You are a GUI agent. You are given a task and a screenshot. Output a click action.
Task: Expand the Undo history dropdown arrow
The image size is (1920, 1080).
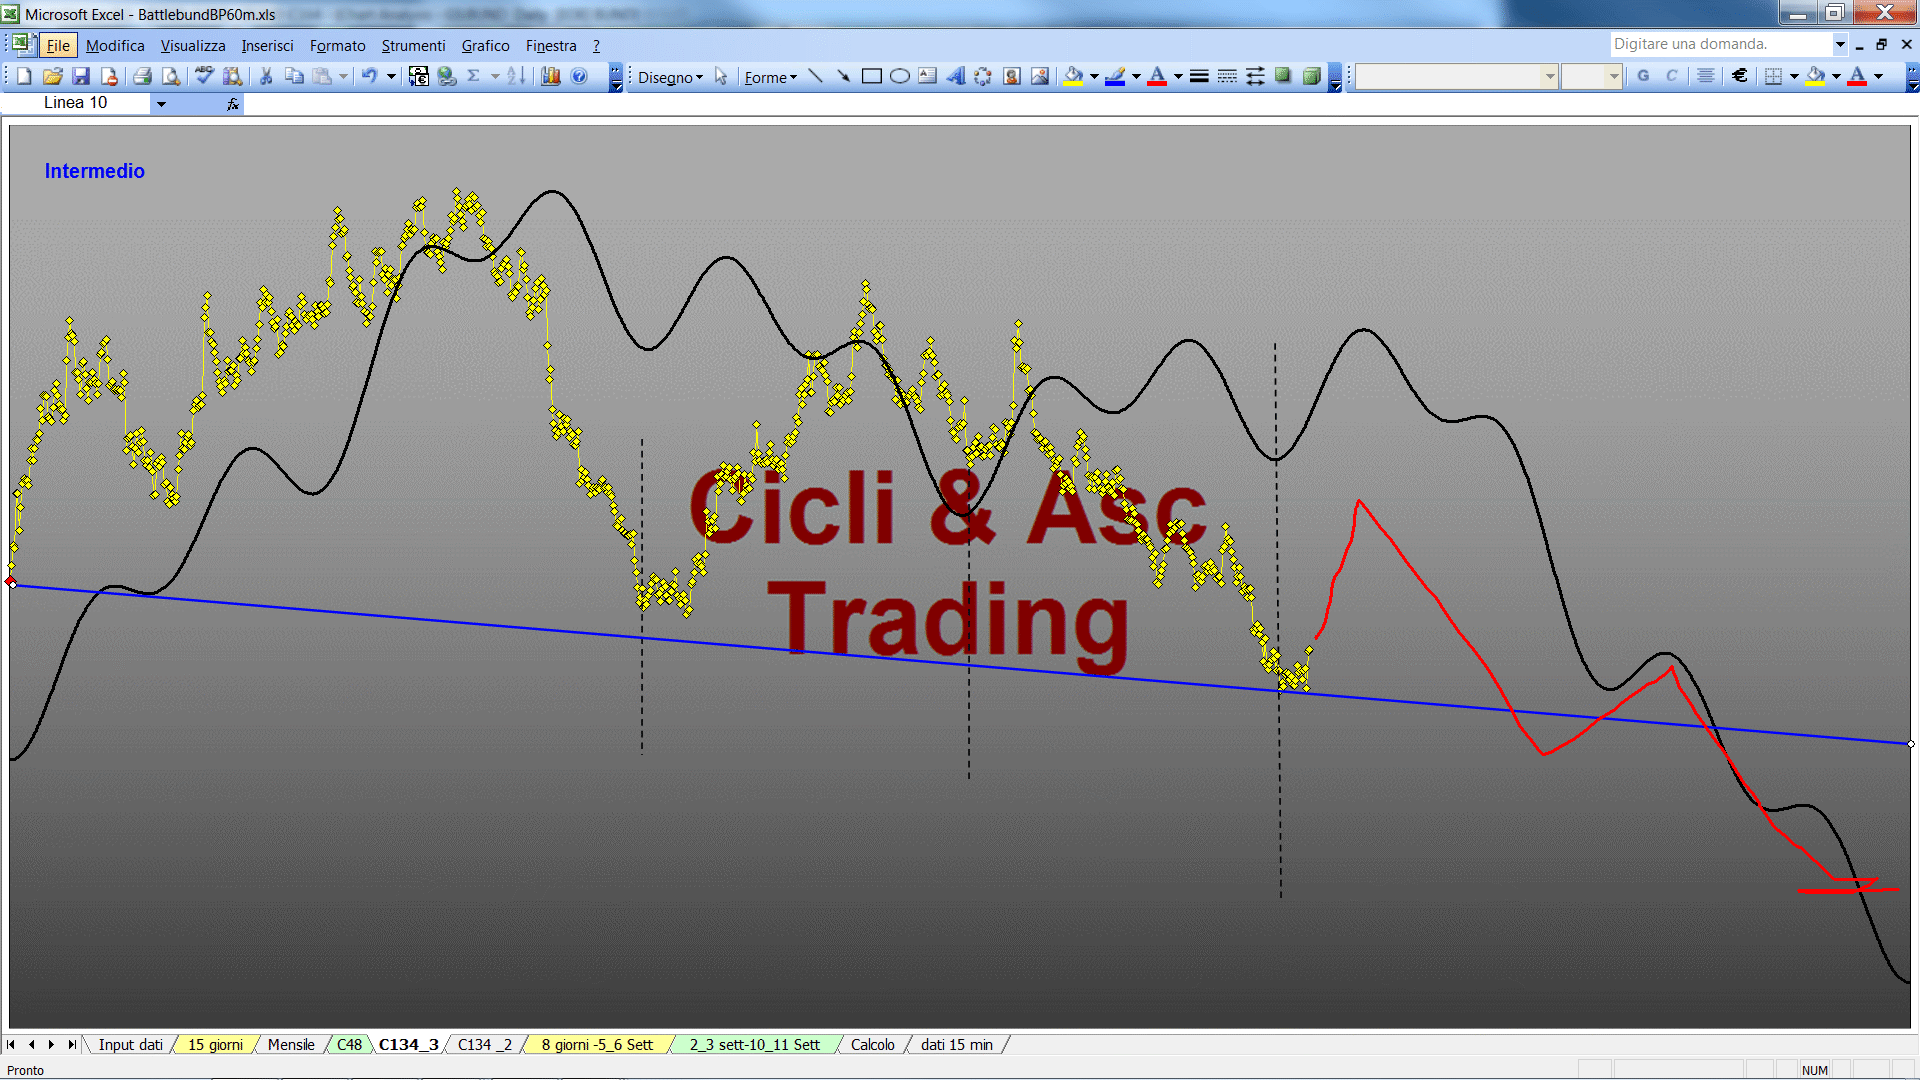click(x=391, y=76)
